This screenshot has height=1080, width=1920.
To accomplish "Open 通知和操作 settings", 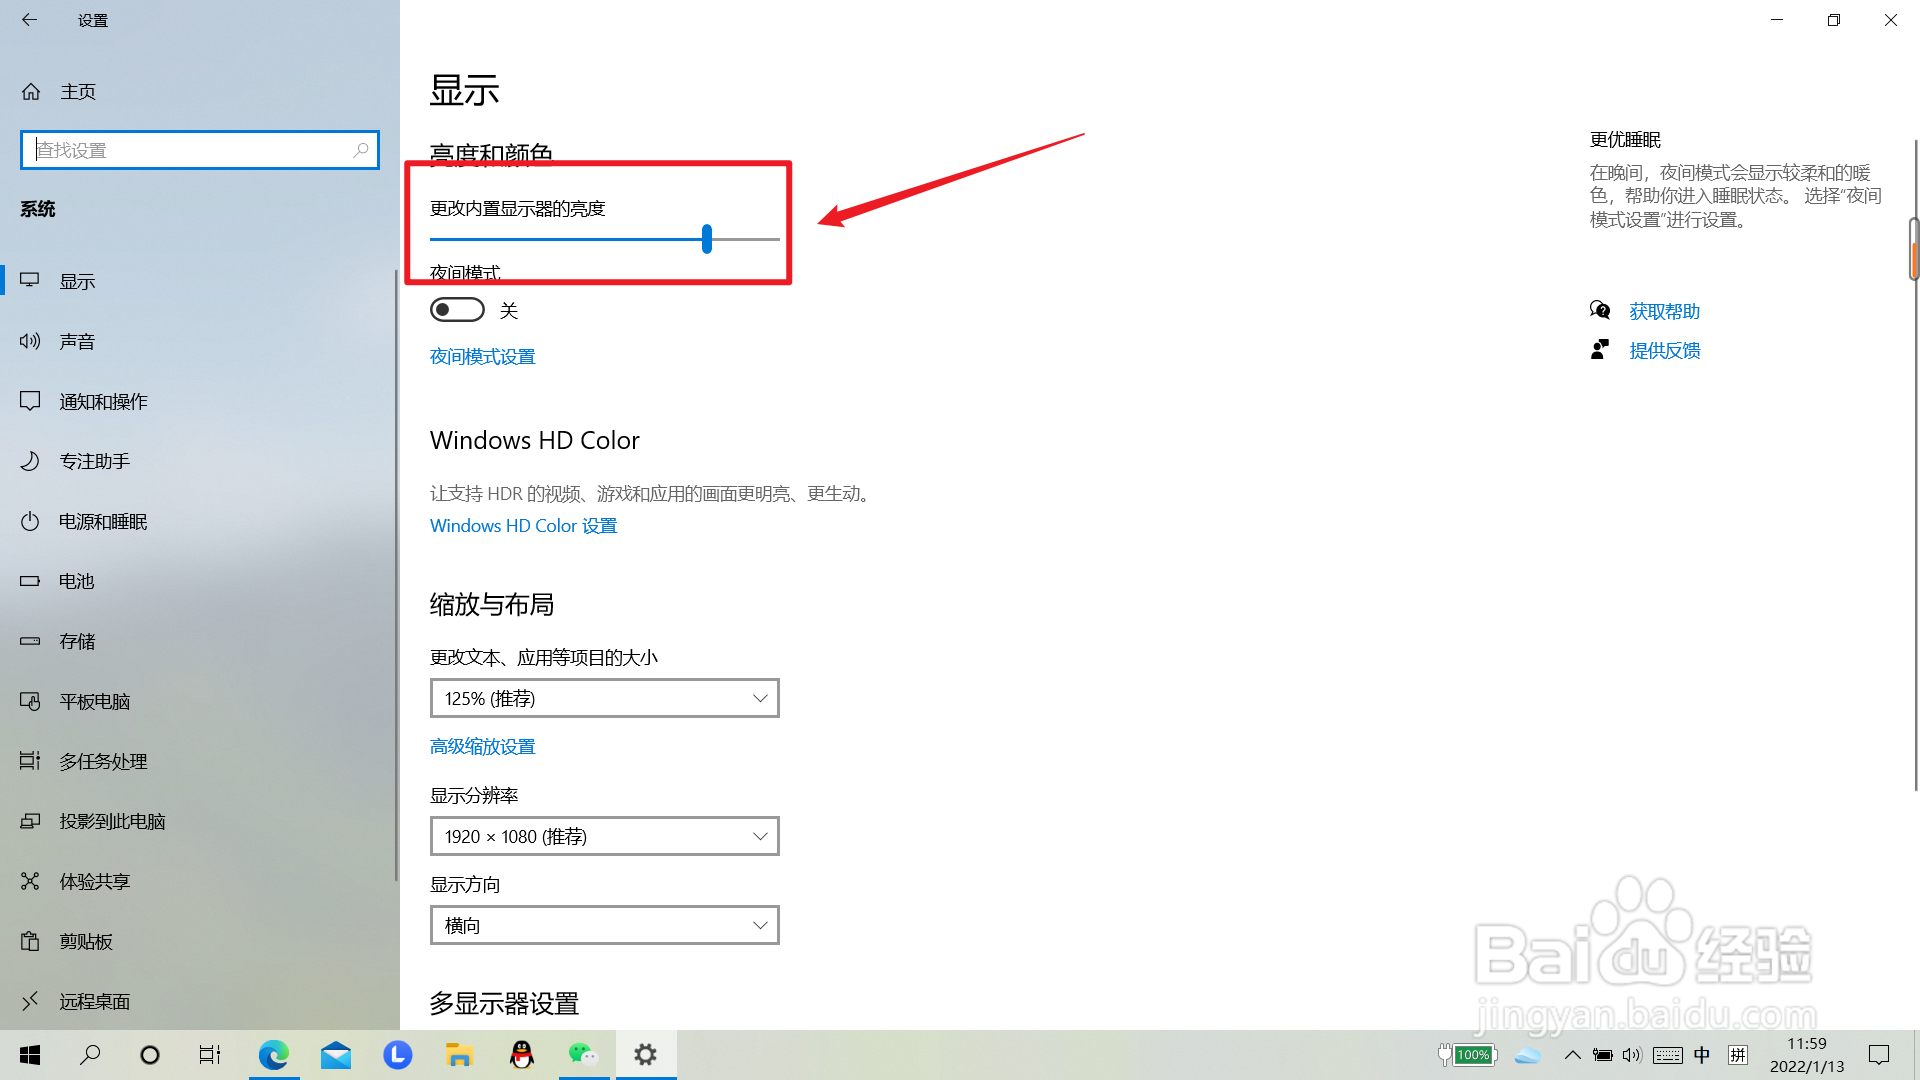I will pos(103,401).
